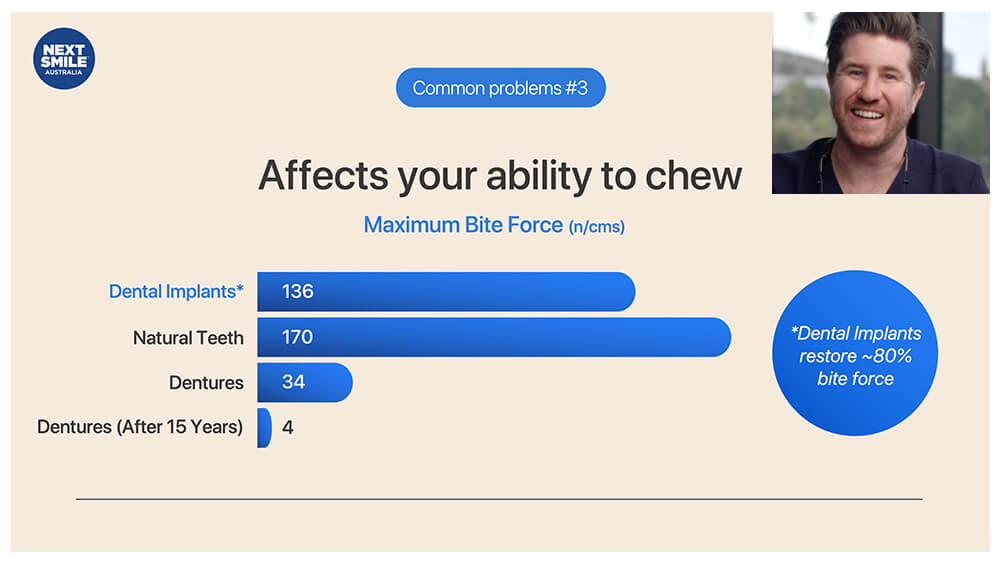
Task: Click the Affects your ability to chew heading
Action: click(500, 175)
